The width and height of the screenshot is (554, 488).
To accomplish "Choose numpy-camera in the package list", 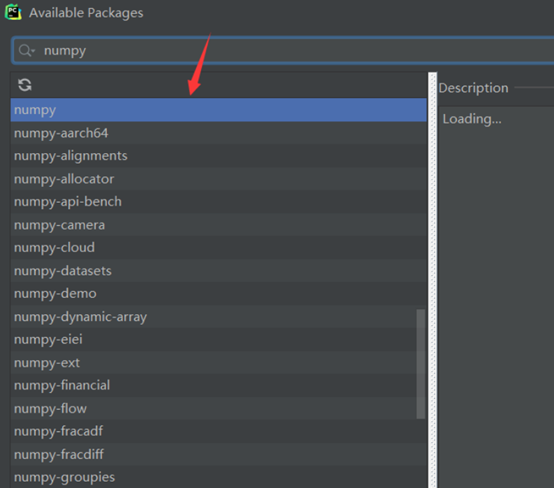I will point(219,225).
